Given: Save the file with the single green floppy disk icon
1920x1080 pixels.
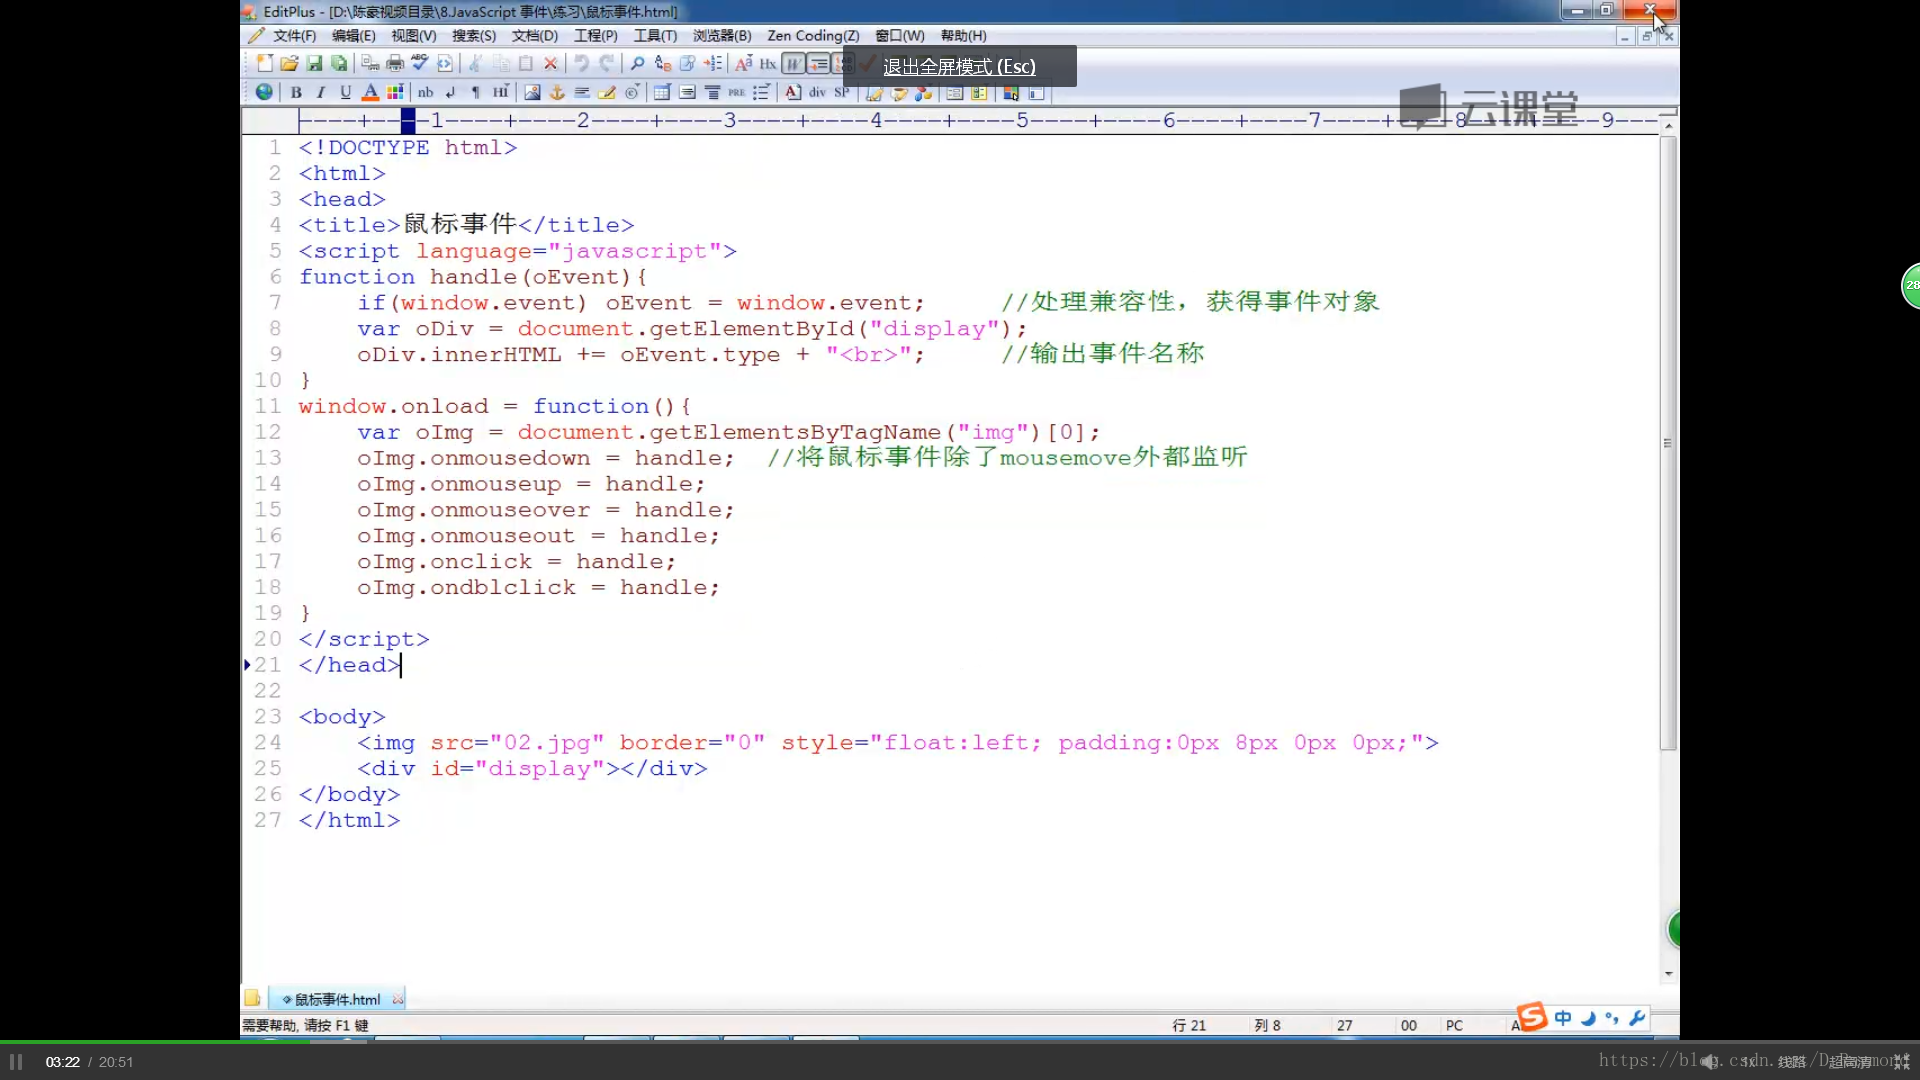Looking at the screenshot, I should [x=314, y=64].
